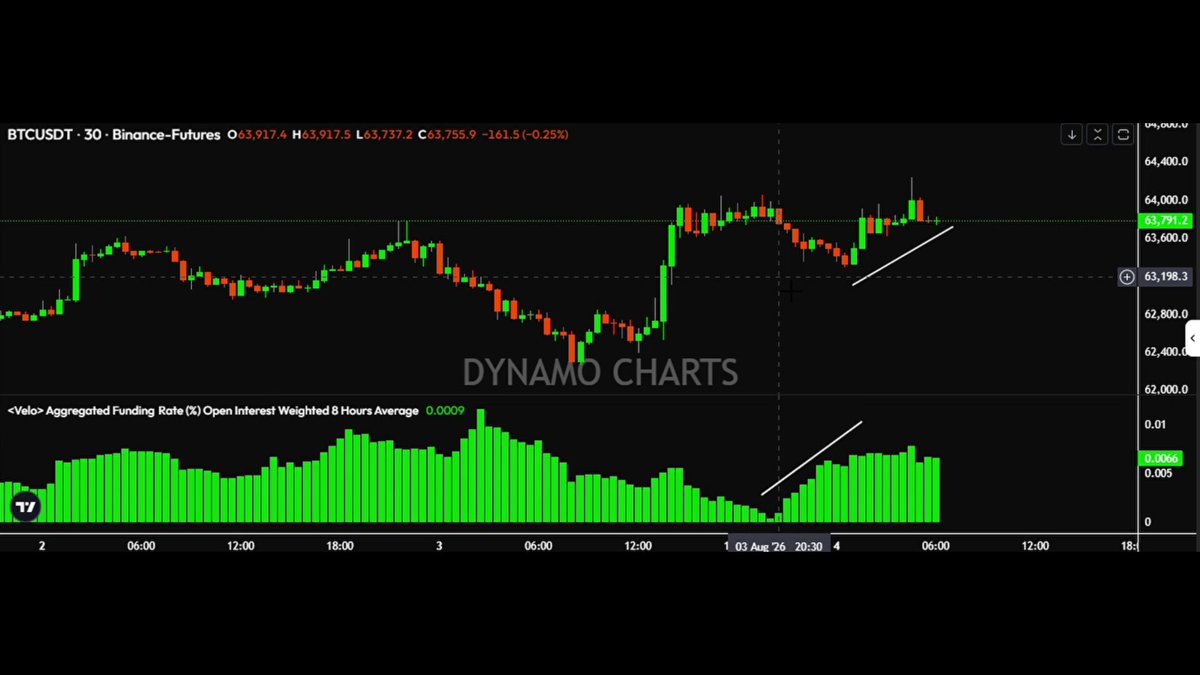
Task: Click the date 3 on the time axis
Action: coord(439,546)
